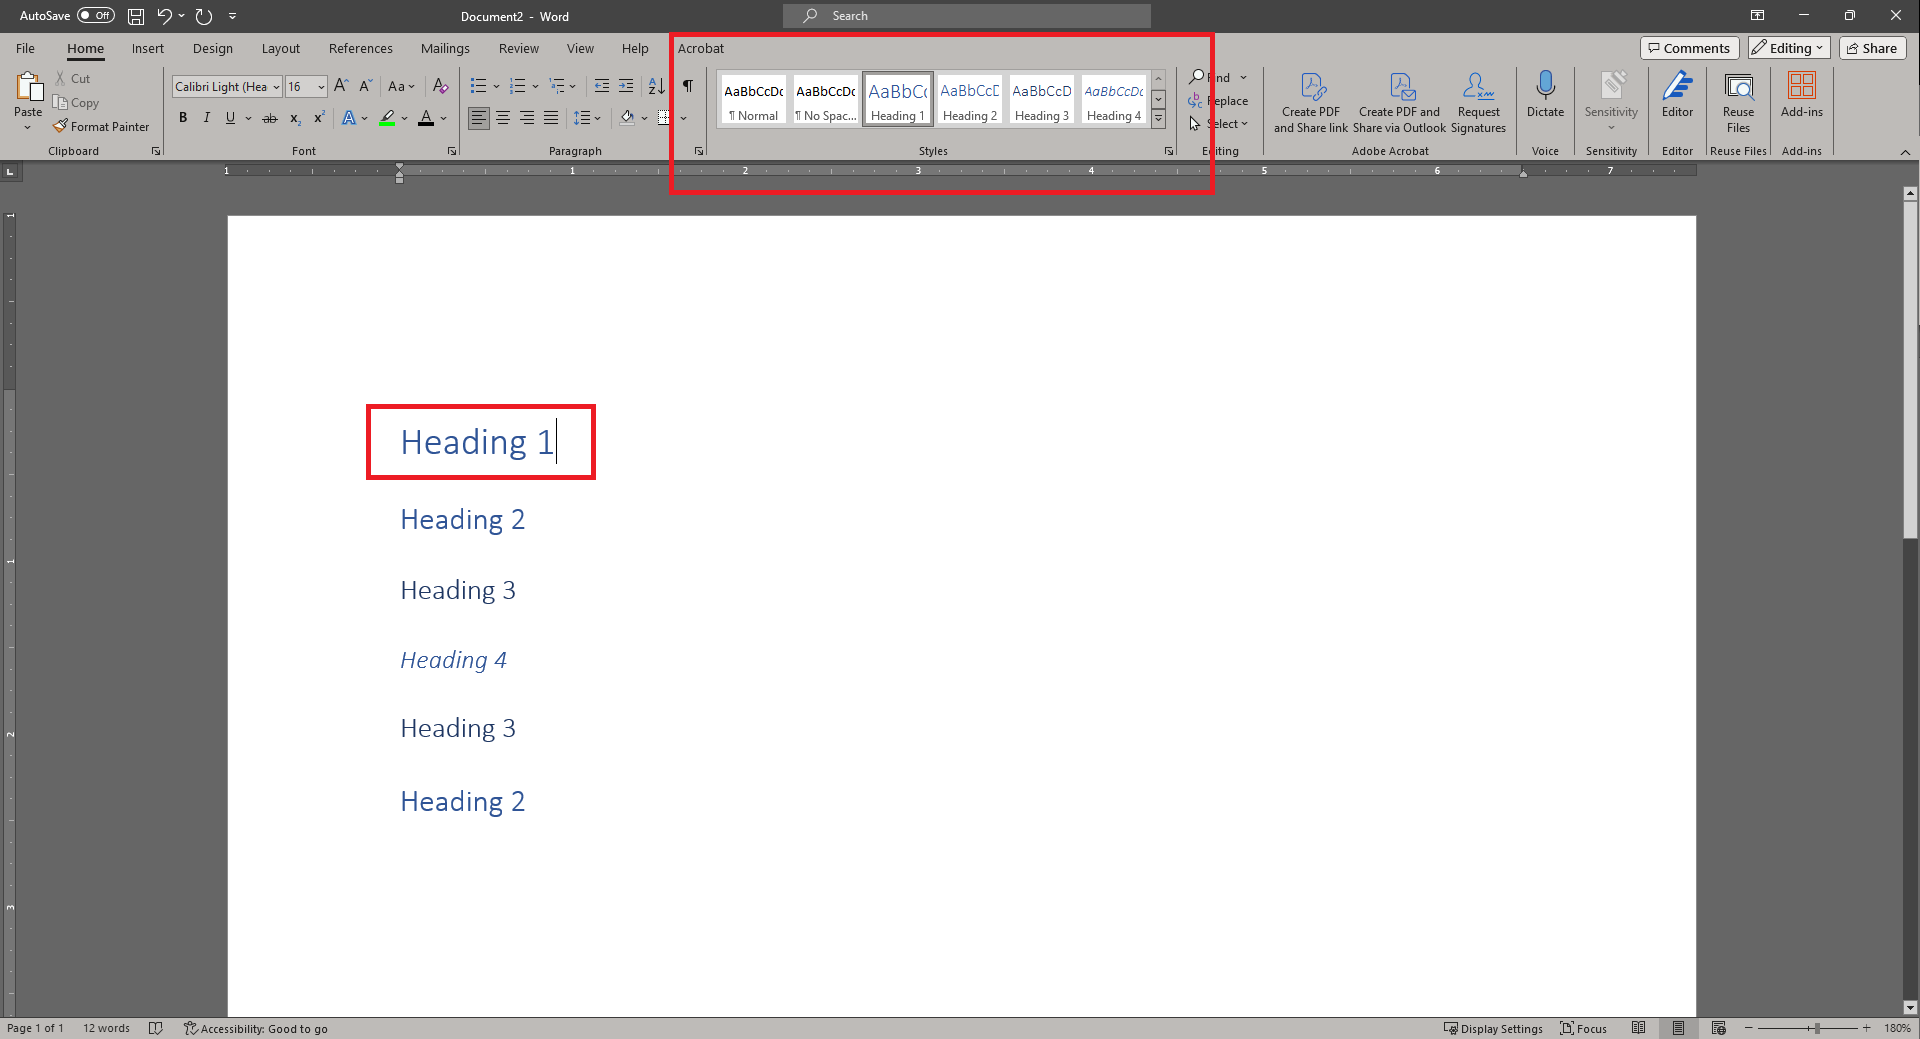
Task: Click the Format Painter icon
Action: pyautogui.click(x=62, y=127)
